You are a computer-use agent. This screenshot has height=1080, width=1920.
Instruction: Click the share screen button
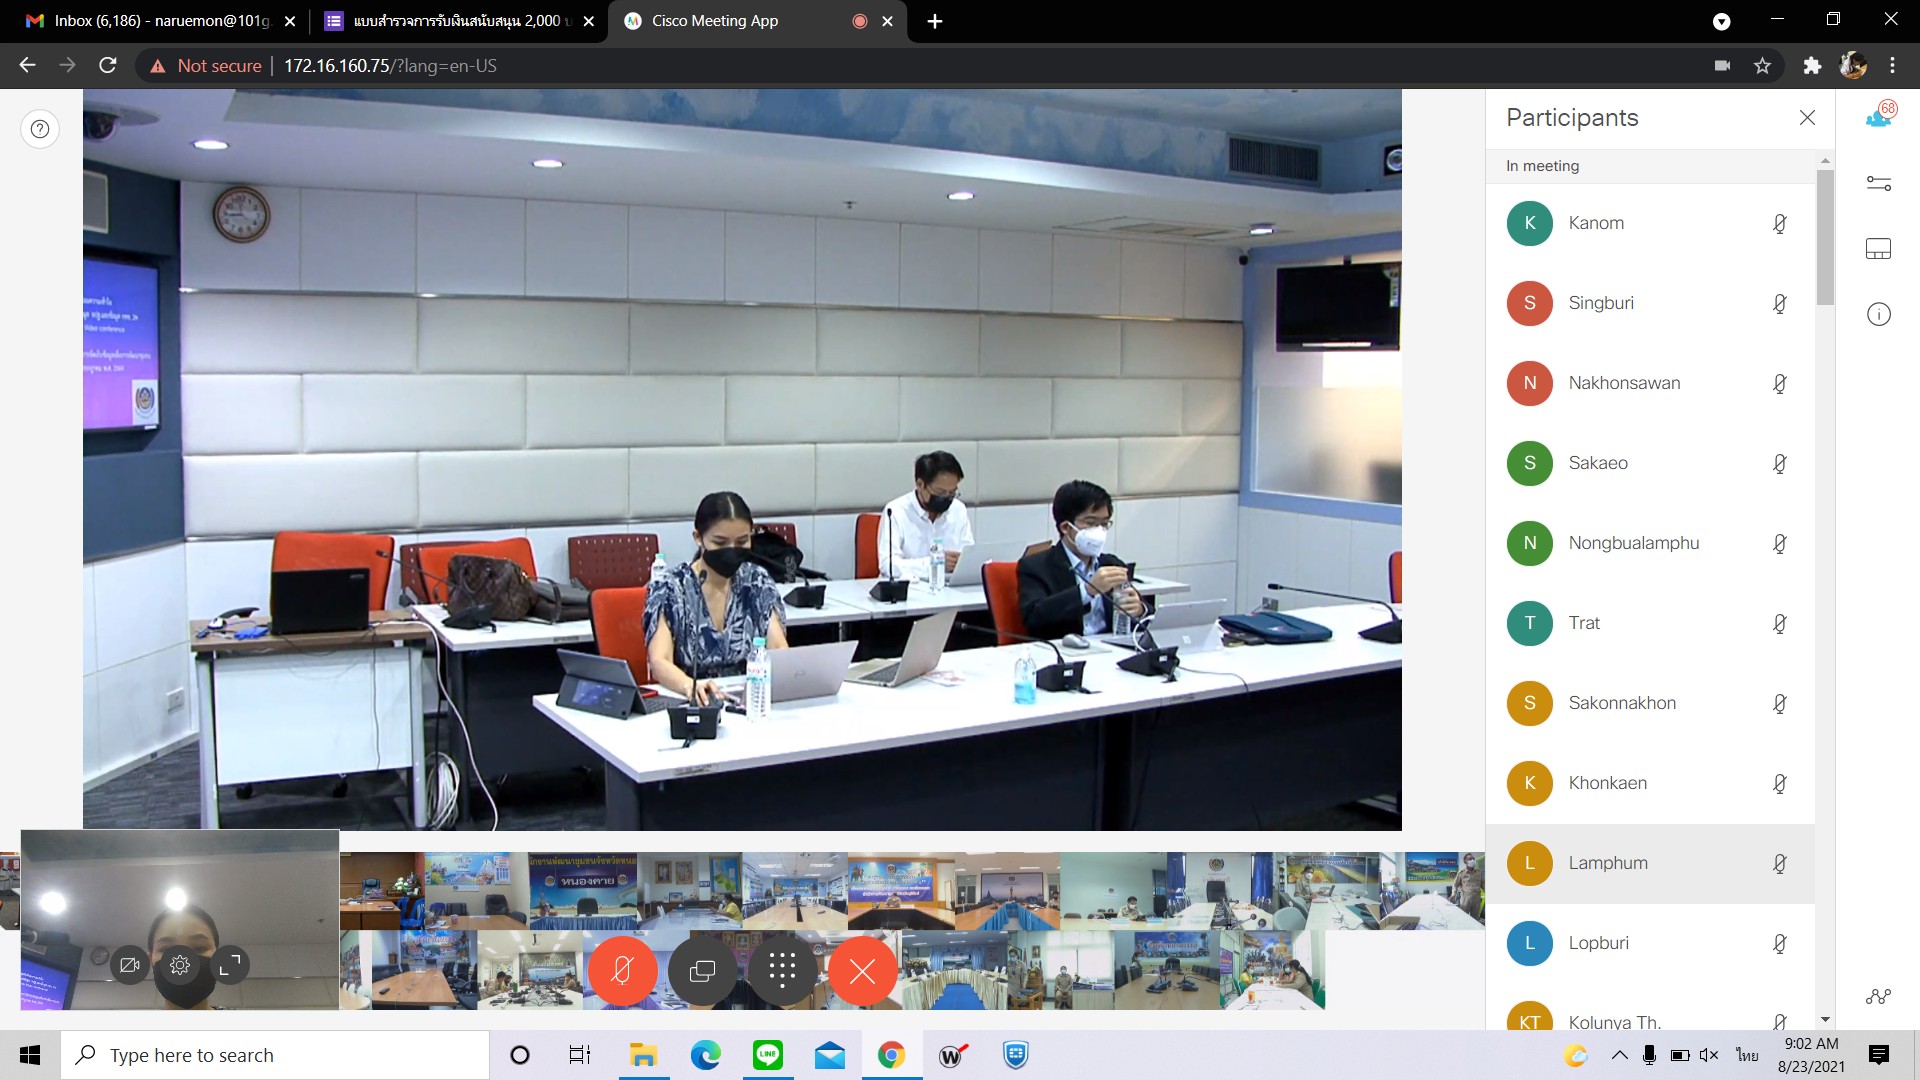coord(702,970)
